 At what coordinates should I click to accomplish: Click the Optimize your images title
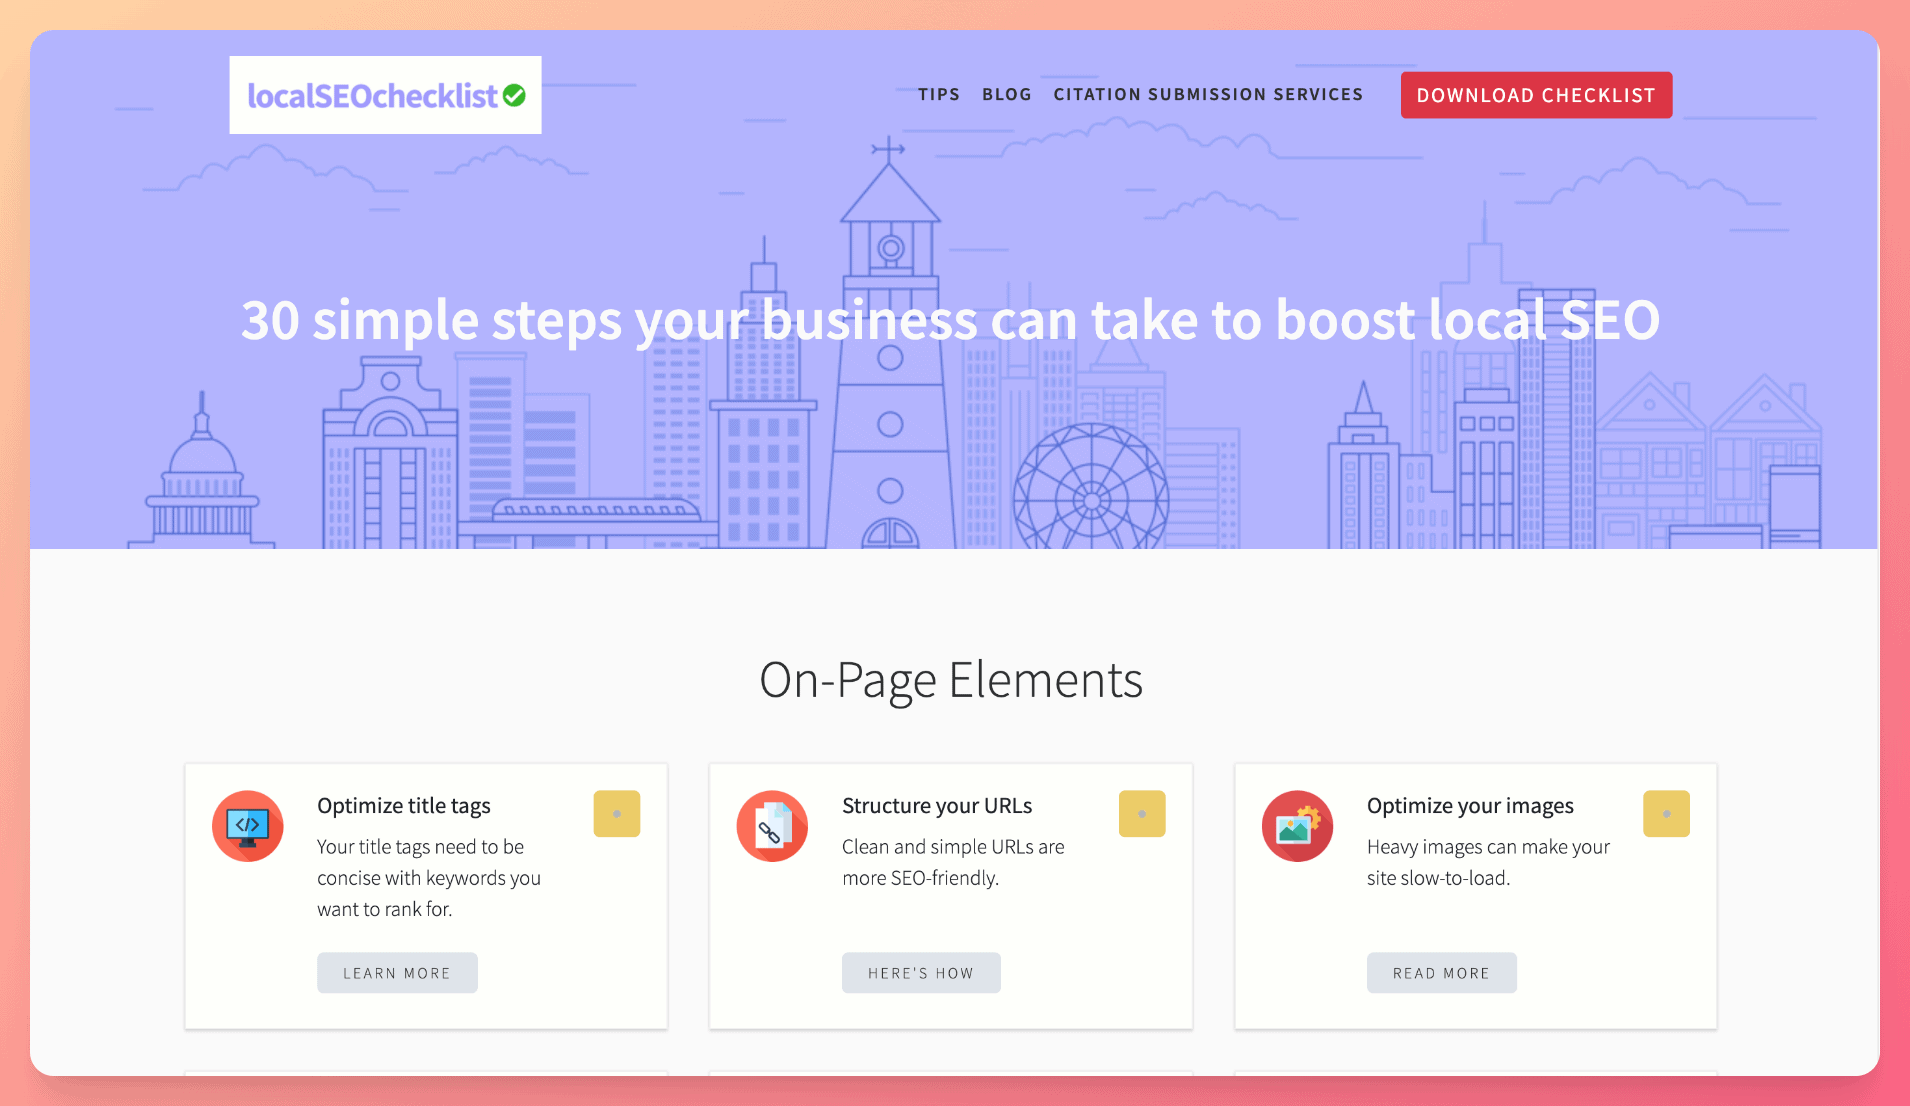(1469, 806)
